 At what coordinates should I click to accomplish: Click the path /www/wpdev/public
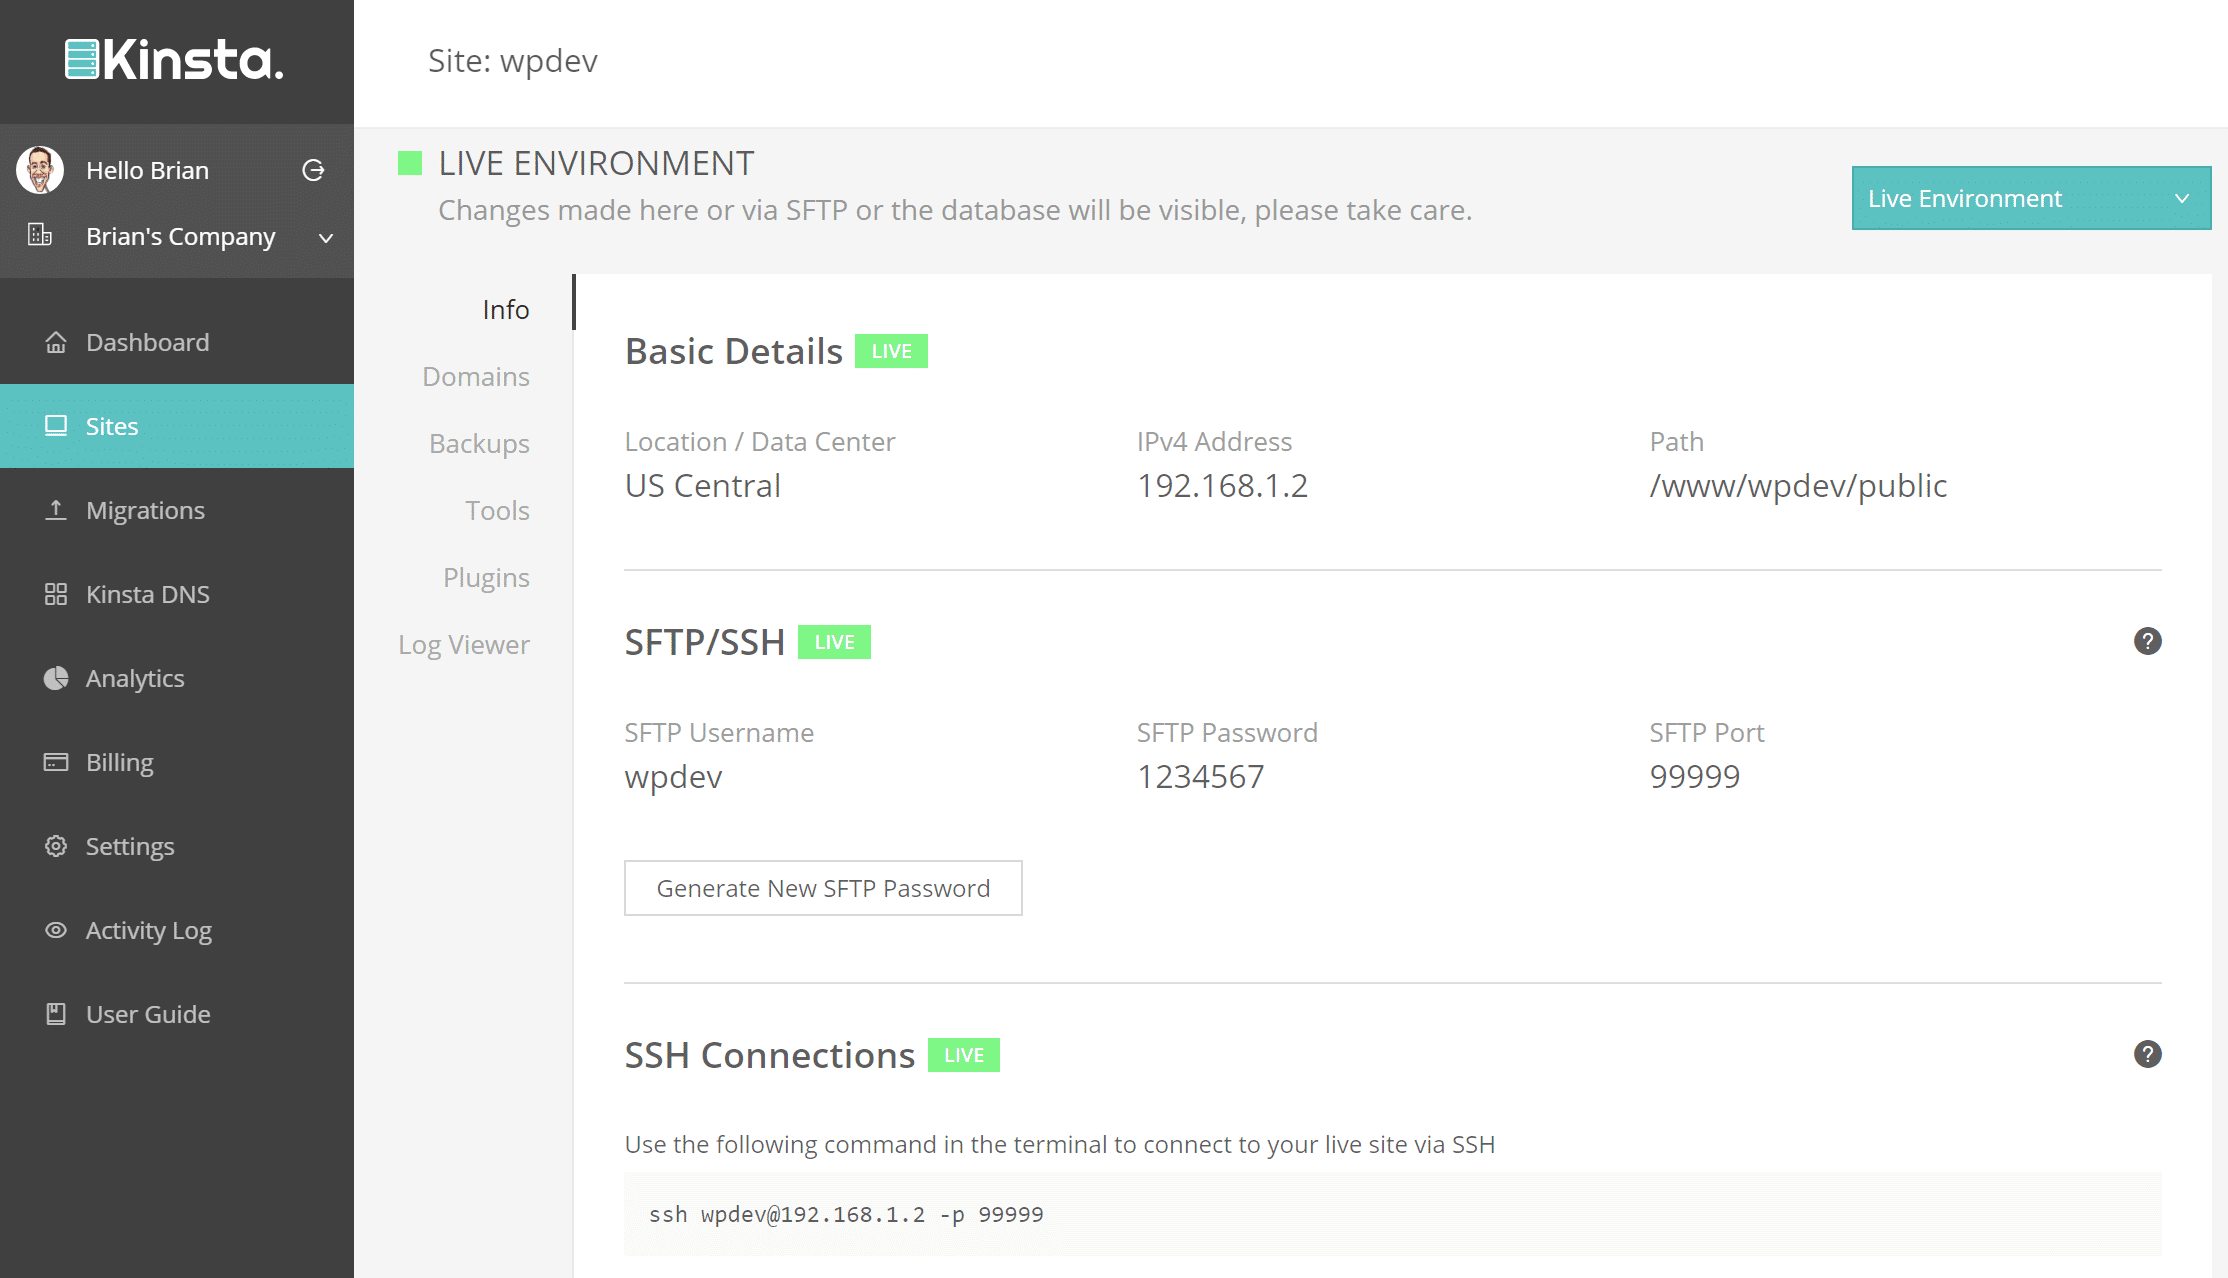(1798, 485)
